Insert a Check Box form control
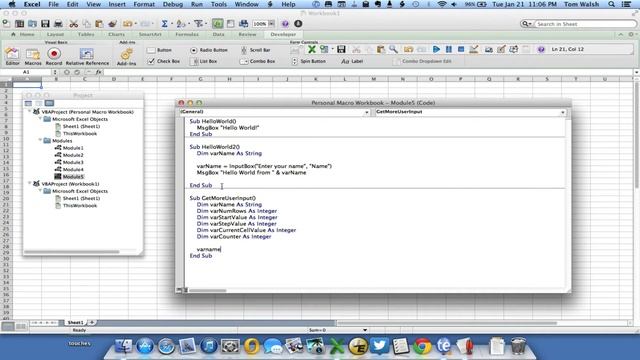 coord(164,61)
